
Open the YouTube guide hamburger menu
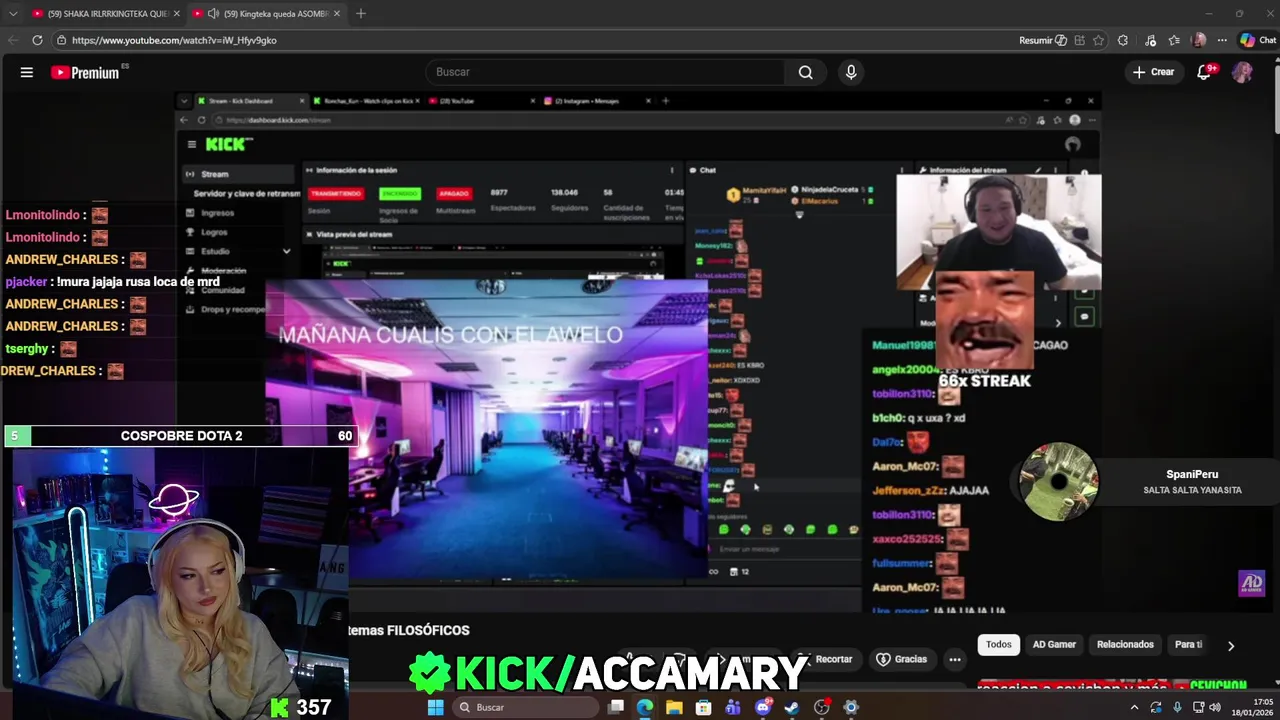coord(27,72)
